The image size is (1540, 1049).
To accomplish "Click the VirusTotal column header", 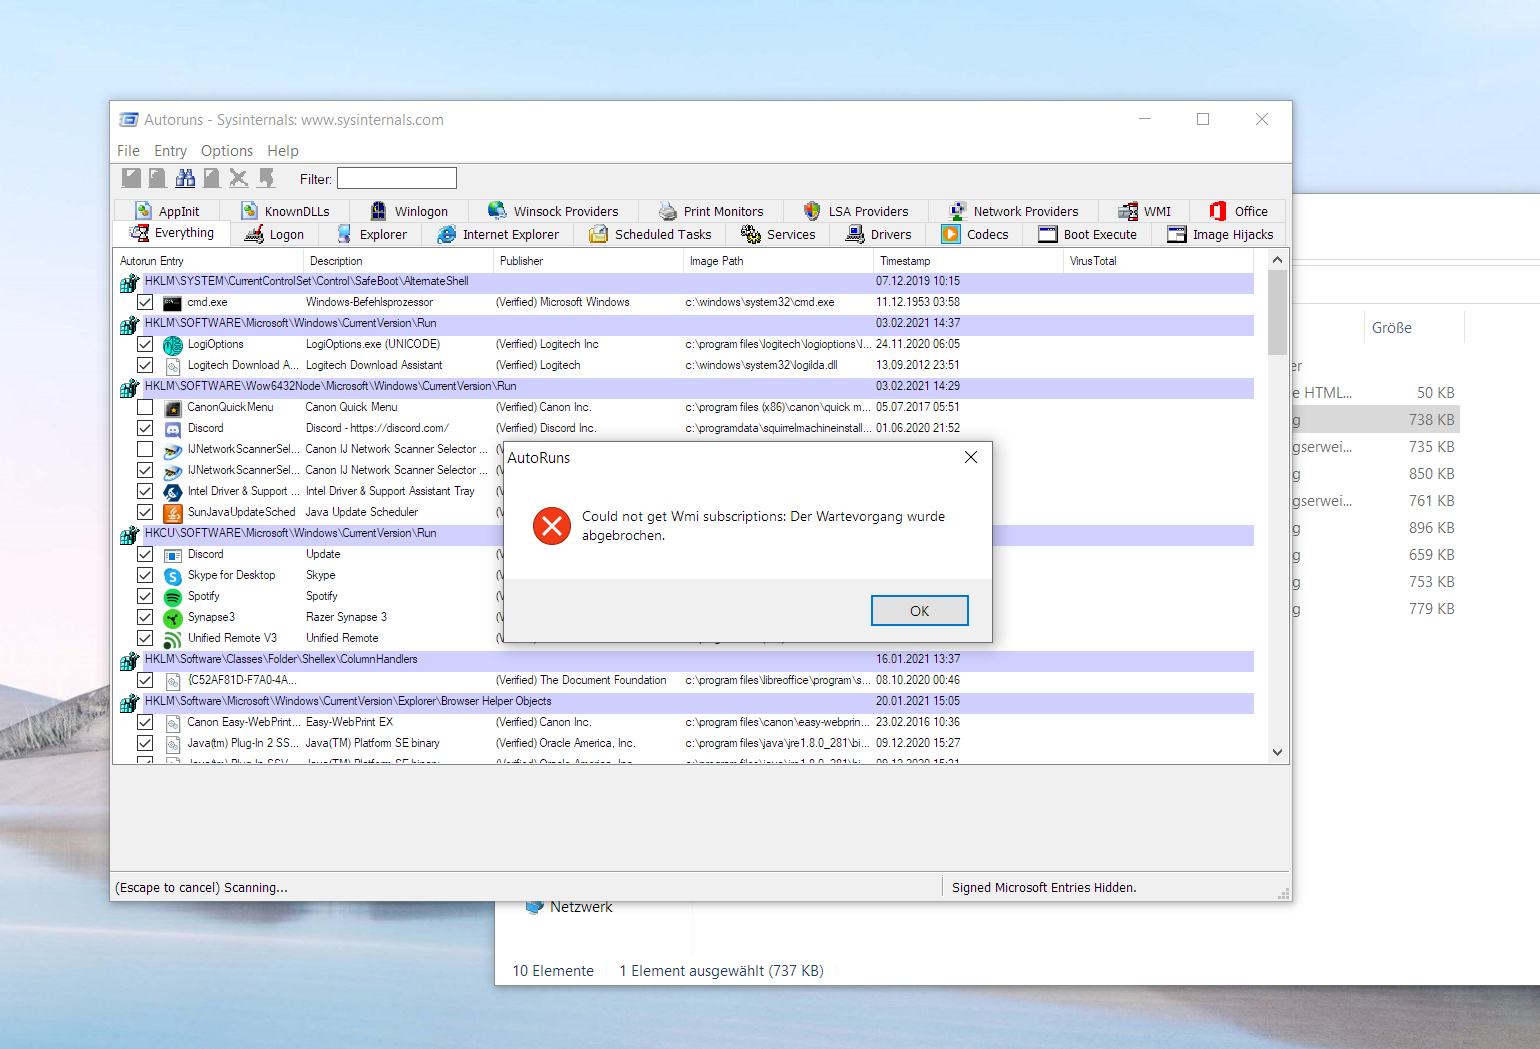I will pyautogui.click(x=1158, y=261).
